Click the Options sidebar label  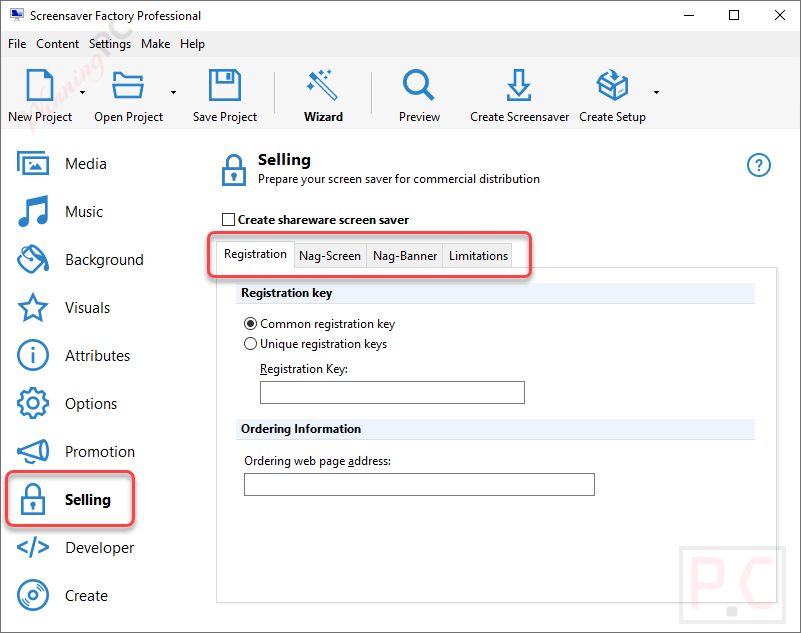[91, 404]
